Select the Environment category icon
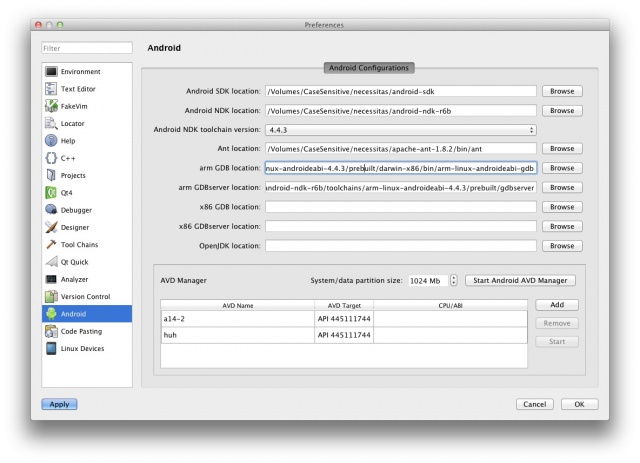Image resolution: width=640 pixels, height=463 pixels. click(51, 72)
